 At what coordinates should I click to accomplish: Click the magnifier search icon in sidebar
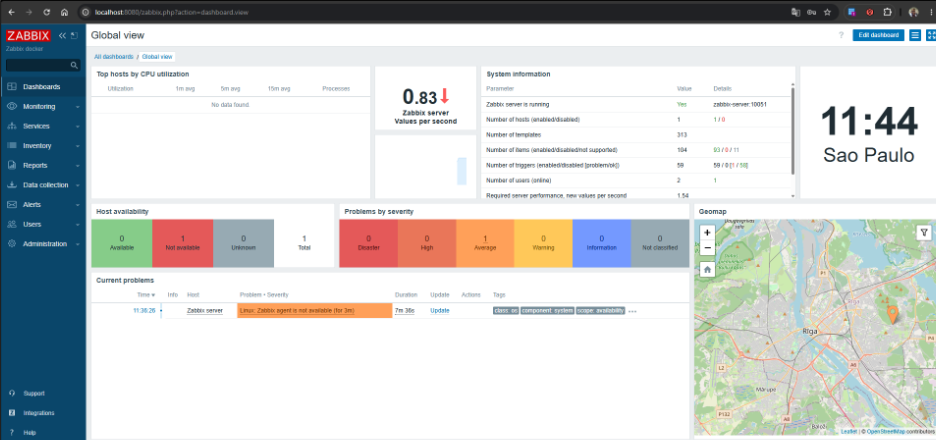tap(74, 65)
